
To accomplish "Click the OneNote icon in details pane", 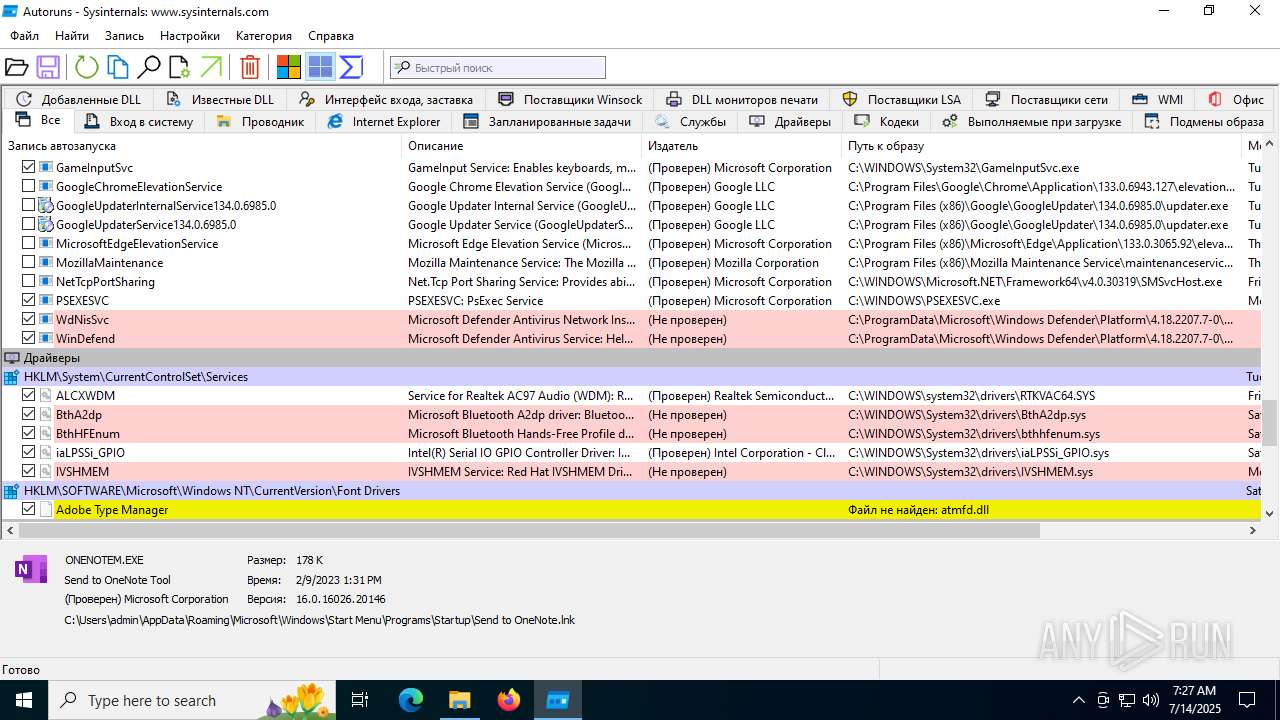I will 31,570.
